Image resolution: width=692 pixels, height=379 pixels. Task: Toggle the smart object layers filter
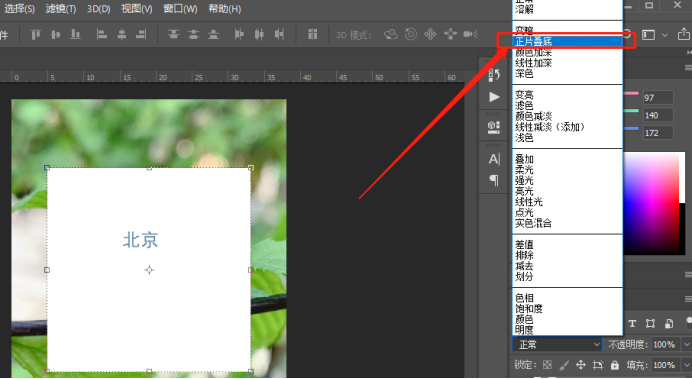[669, 324]
